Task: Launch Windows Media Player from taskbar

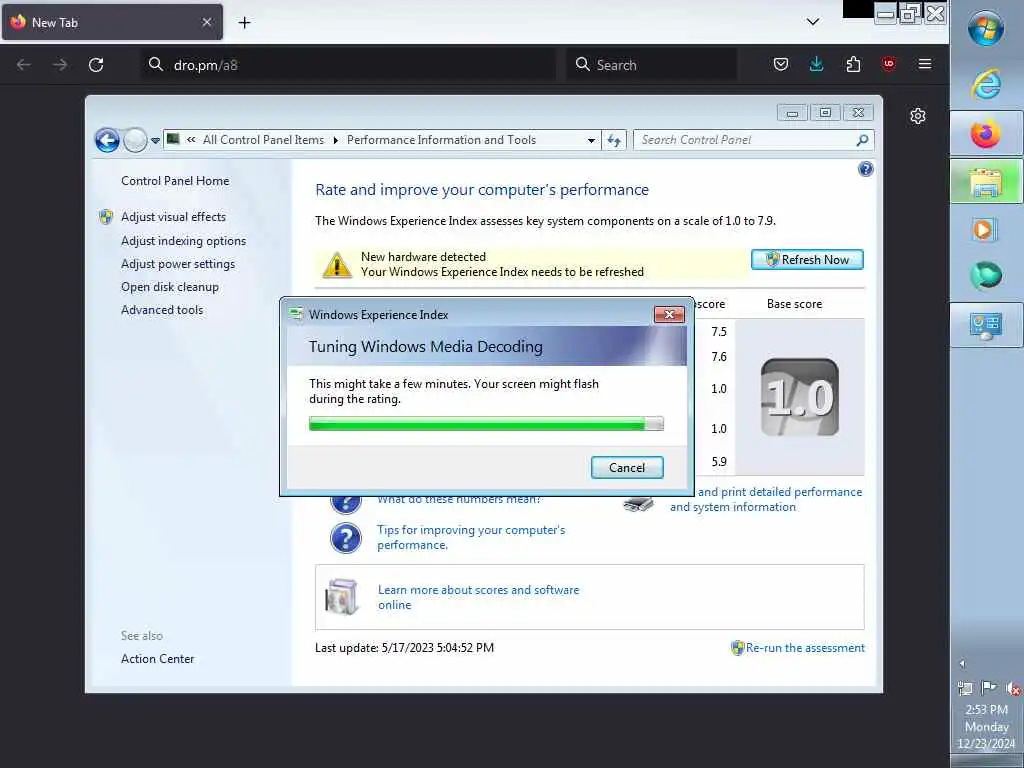Action: [985, 230]
